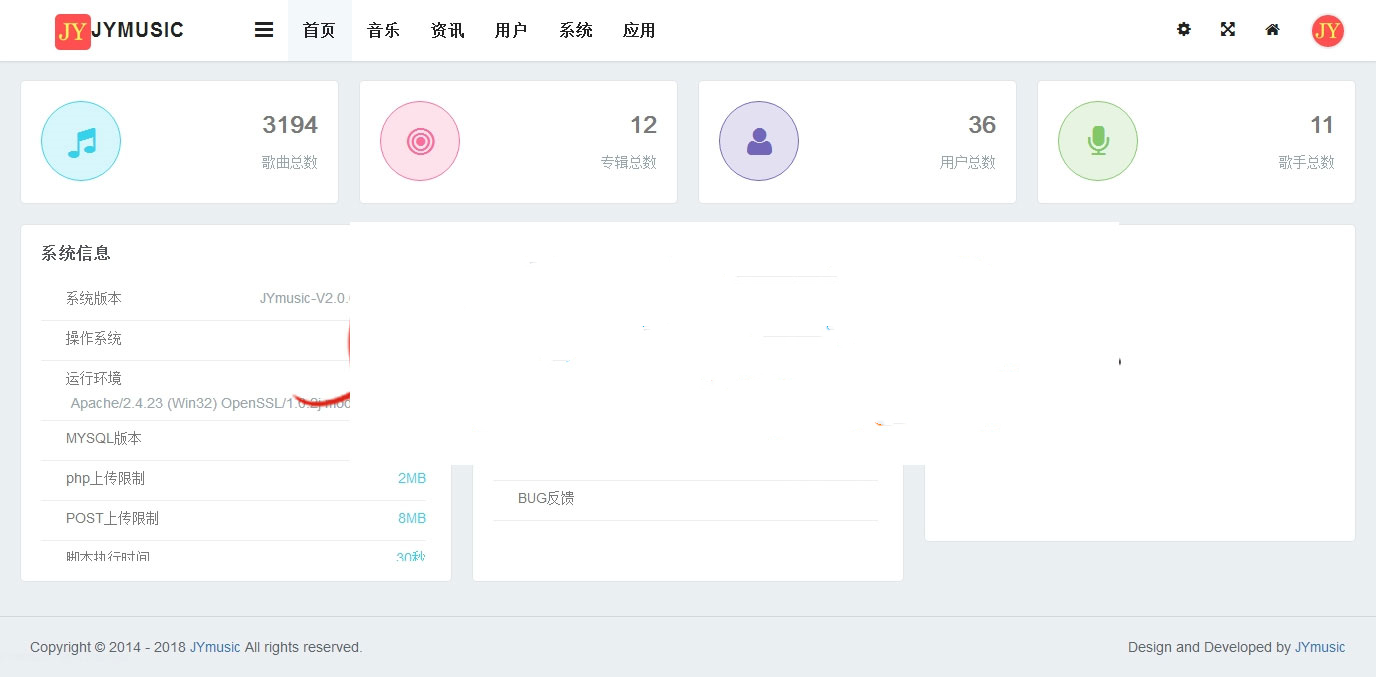This screenshot has width=1376, height=677.
Task: Open the 应用 menu item
Action: point(639,31)
